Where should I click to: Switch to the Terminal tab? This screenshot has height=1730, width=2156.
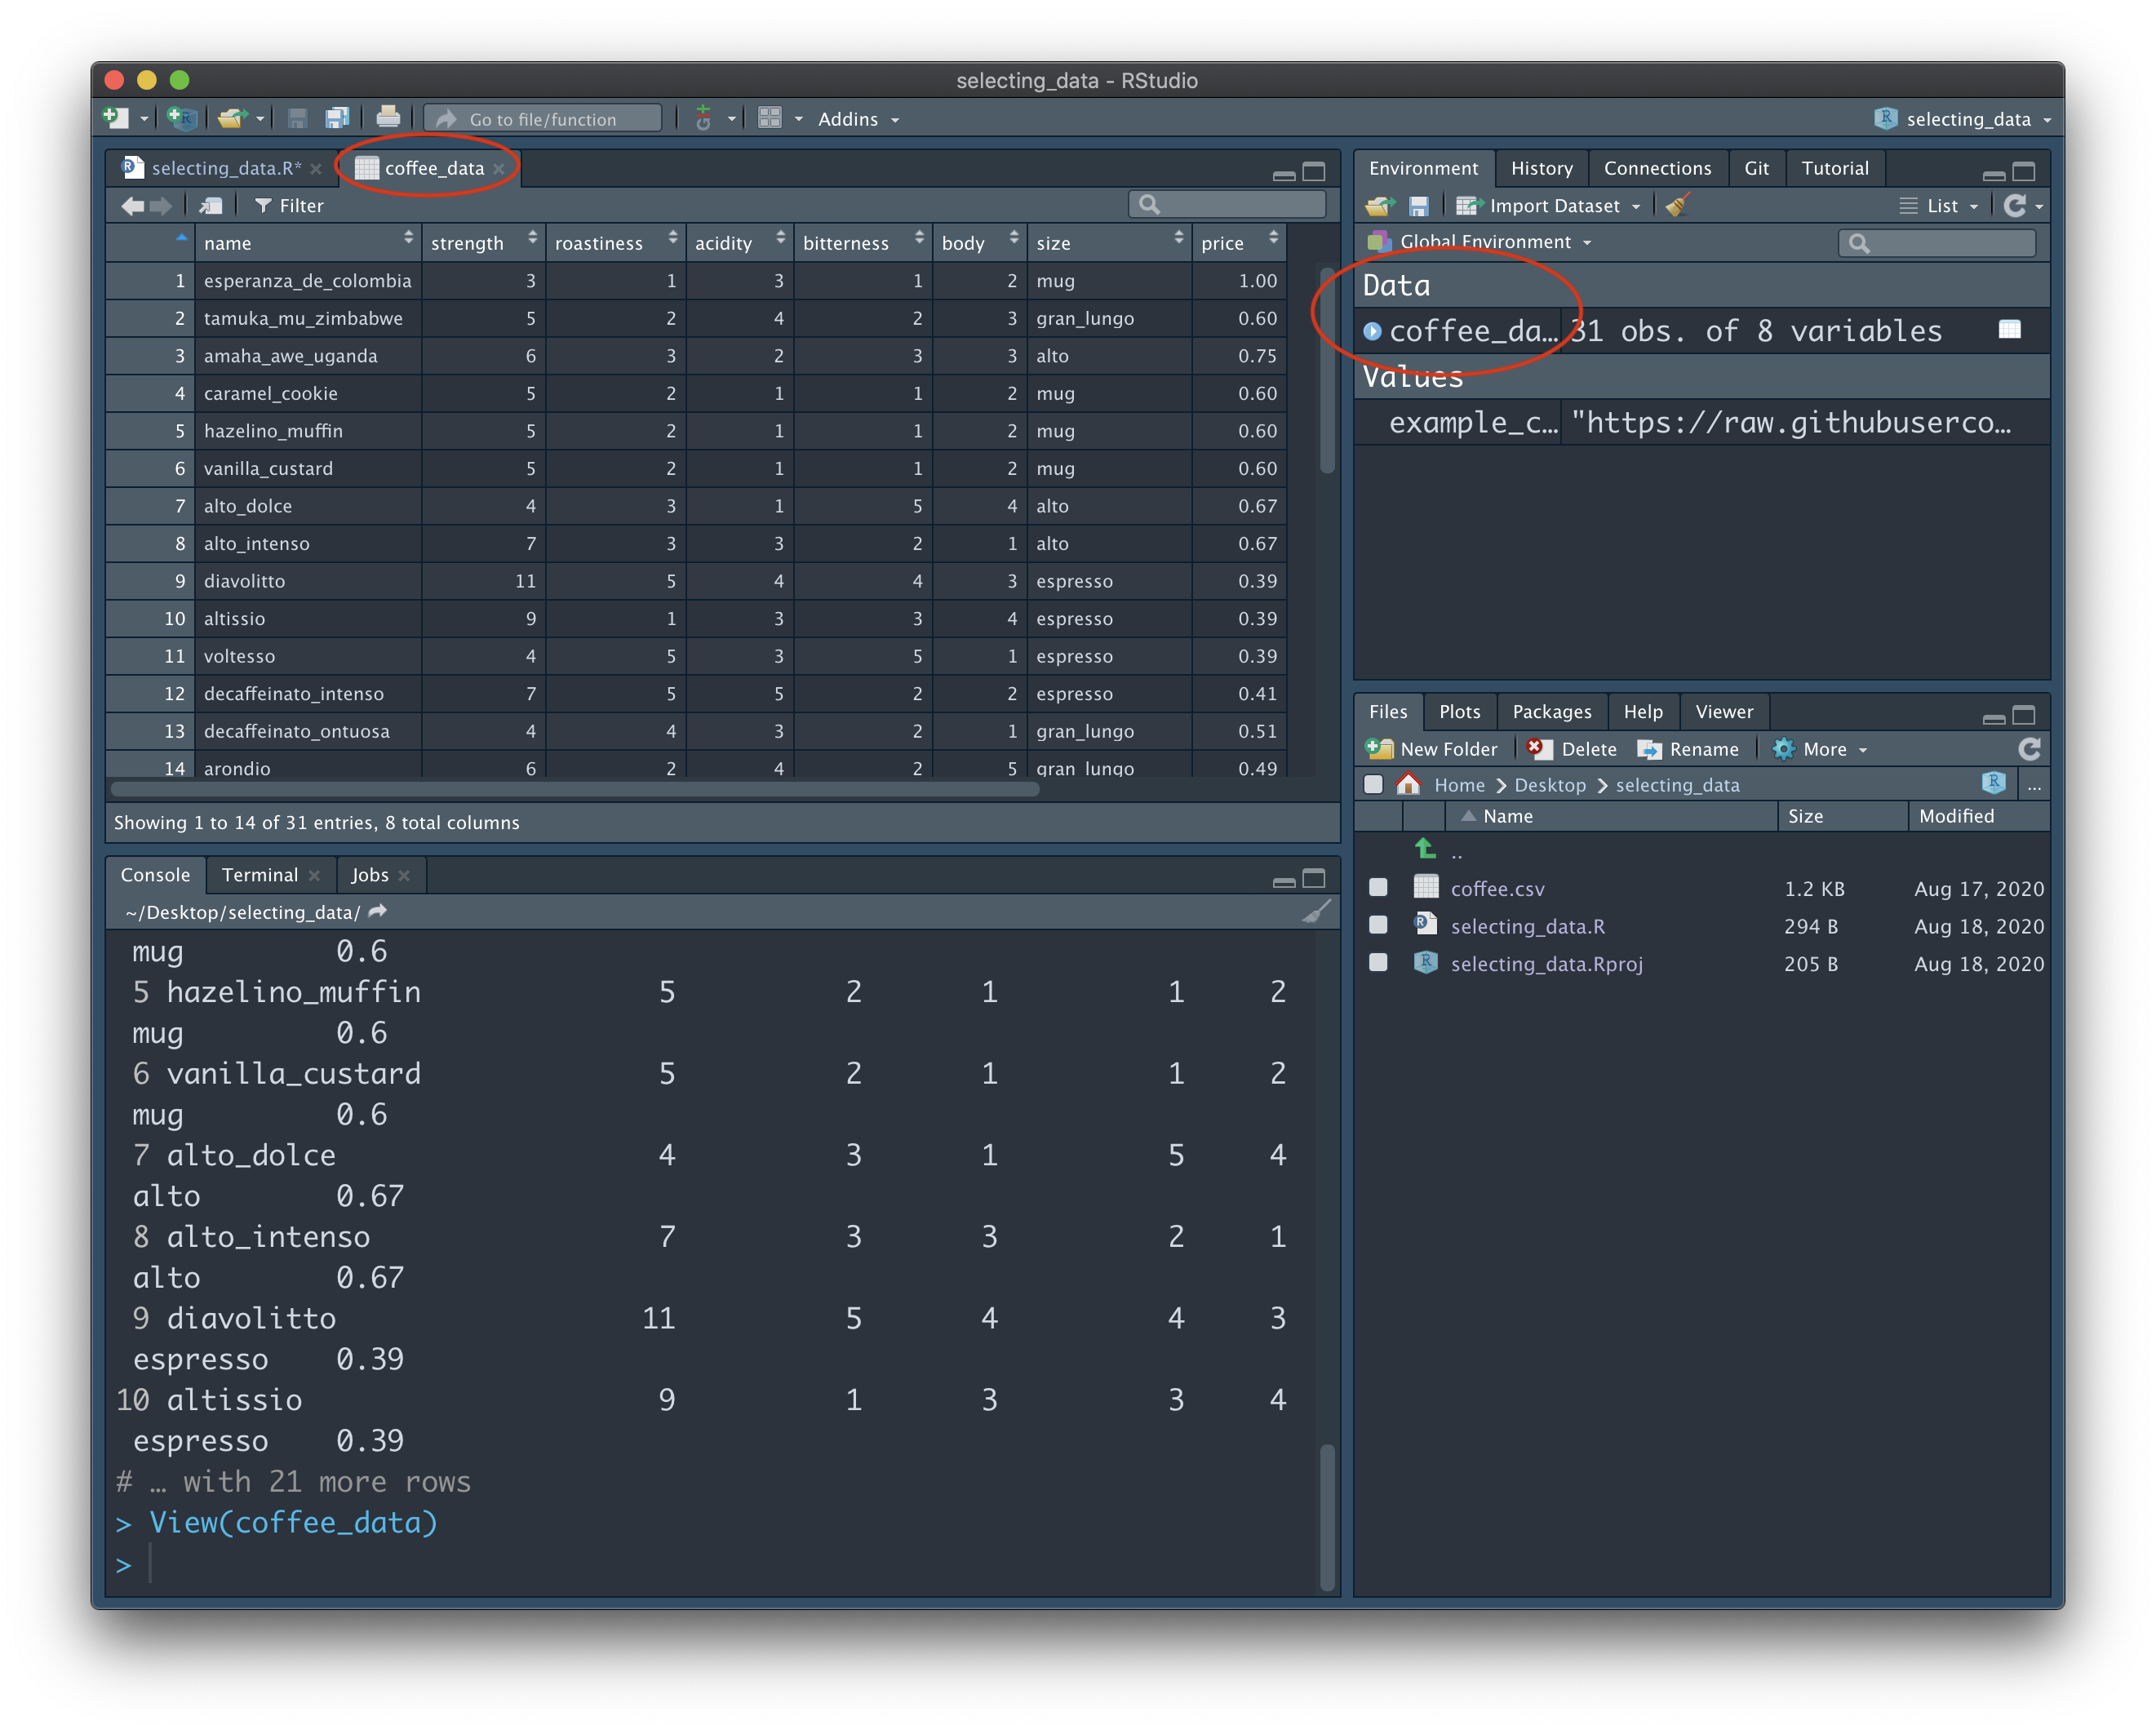[x=259, y=875]
